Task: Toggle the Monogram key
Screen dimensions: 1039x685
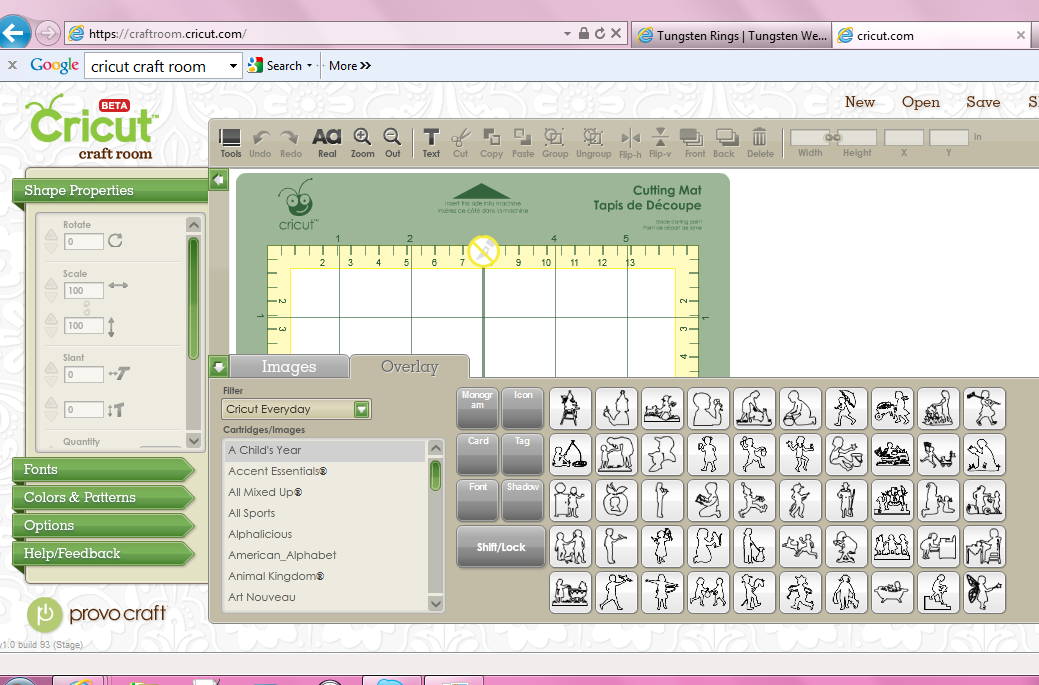Action: tap(477, 407)
